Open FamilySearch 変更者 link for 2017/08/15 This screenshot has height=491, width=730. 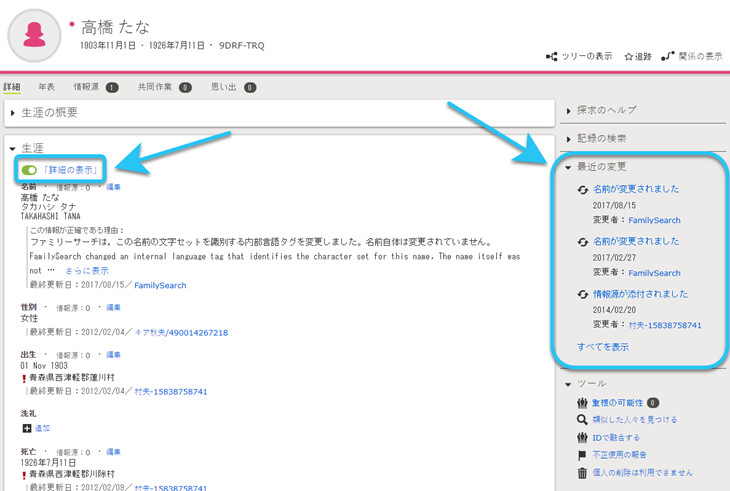click(x=654, y=220)
